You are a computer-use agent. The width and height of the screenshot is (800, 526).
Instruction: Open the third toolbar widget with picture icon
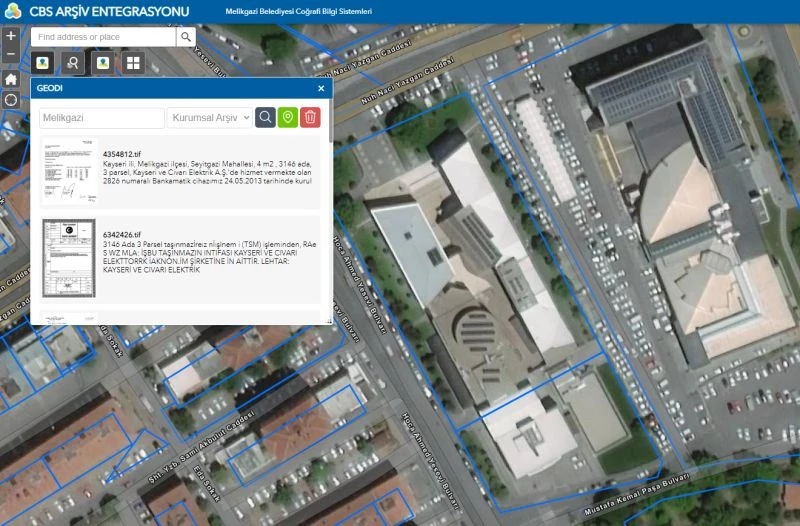pos(103,63)
